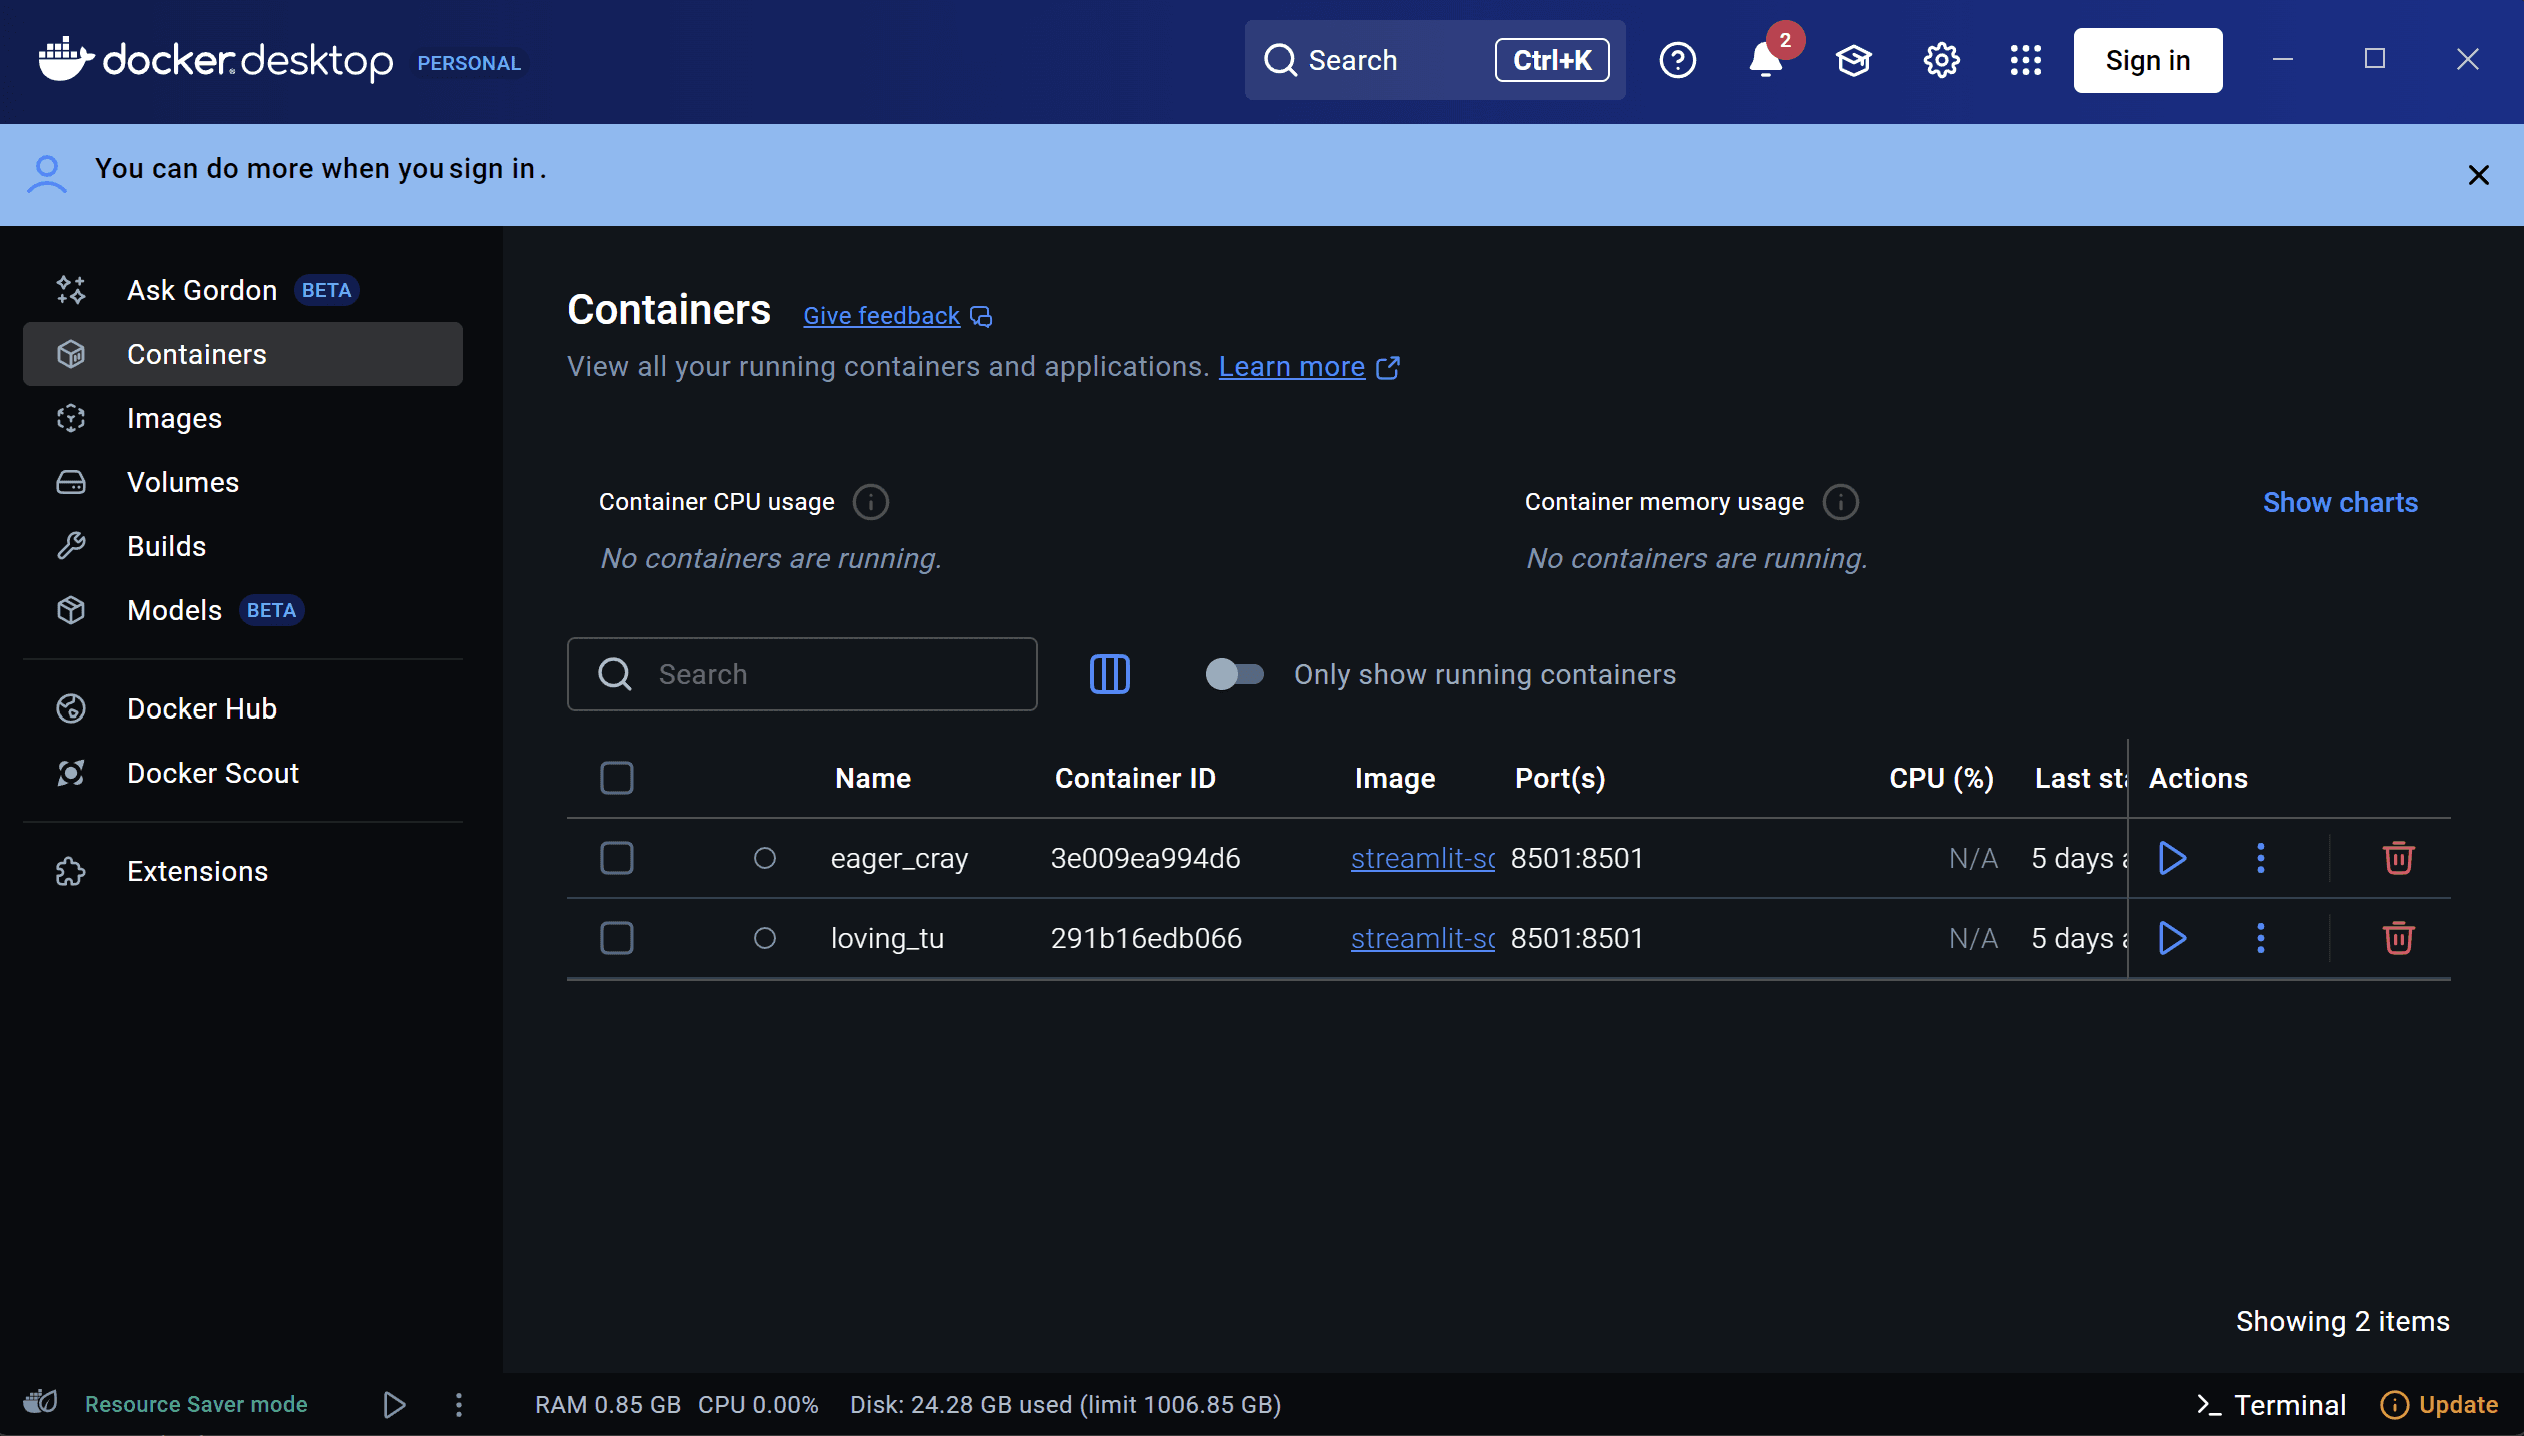Open the notifications bell
Viewport: 2524px width, 1436px height.
(1765, 61)
